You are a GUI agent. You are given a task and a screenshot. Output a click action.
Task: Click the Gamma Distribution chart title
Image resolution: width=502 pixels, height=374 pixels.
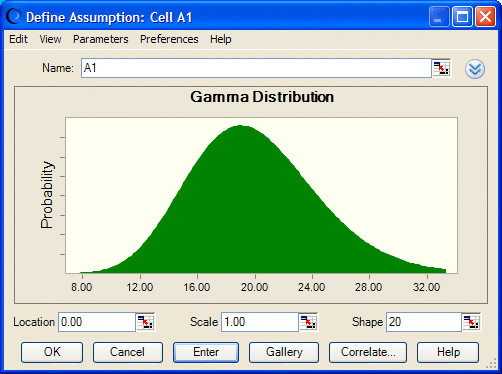(262, 97)
